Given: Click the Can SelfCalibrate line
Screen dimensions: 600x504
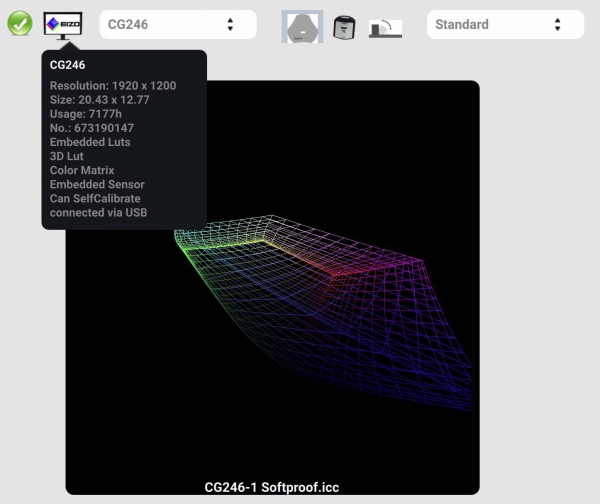Looking at the screenshot, I should click(95, 199).
